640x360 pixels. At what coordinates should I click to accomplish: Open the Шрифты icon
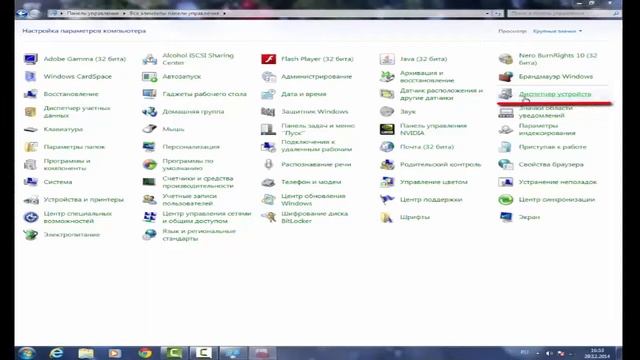387,217
